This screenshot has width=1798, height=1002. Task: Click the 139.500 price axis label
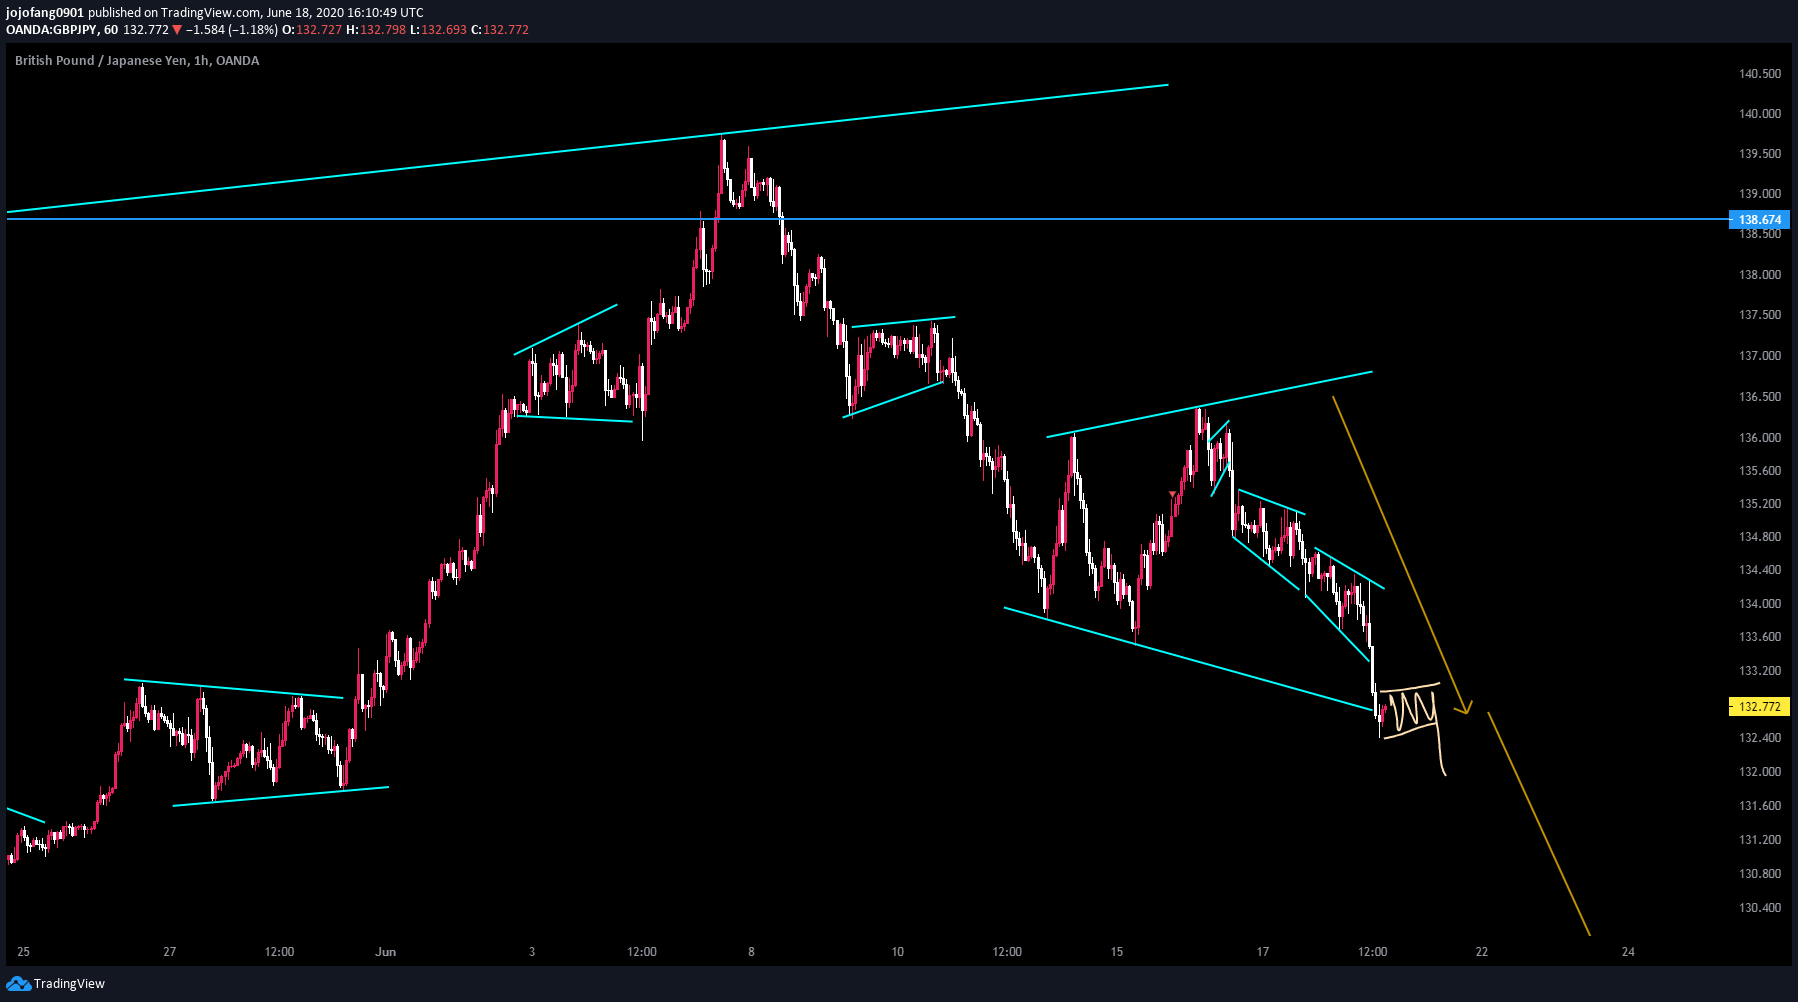(x=1760, y=154)
